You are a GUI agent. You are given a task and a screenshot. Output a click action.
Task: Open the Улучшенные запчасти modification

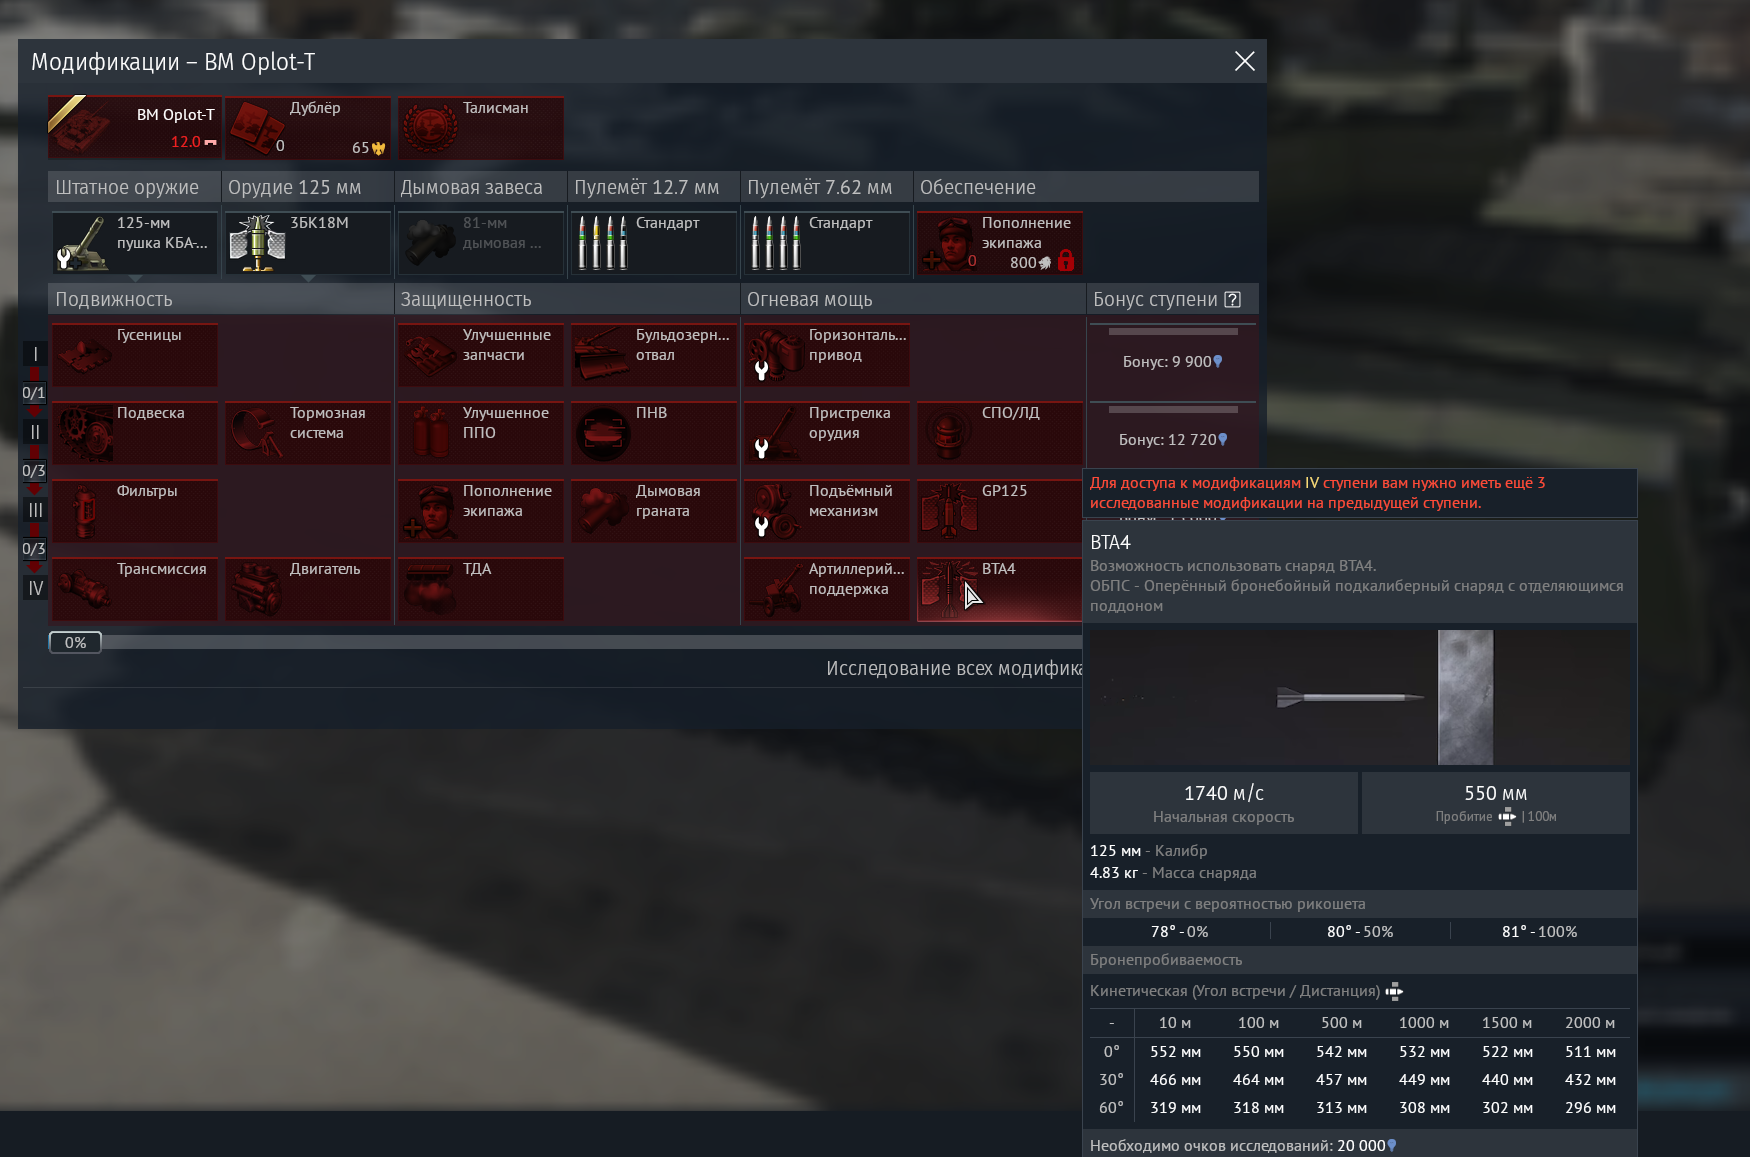480,354
